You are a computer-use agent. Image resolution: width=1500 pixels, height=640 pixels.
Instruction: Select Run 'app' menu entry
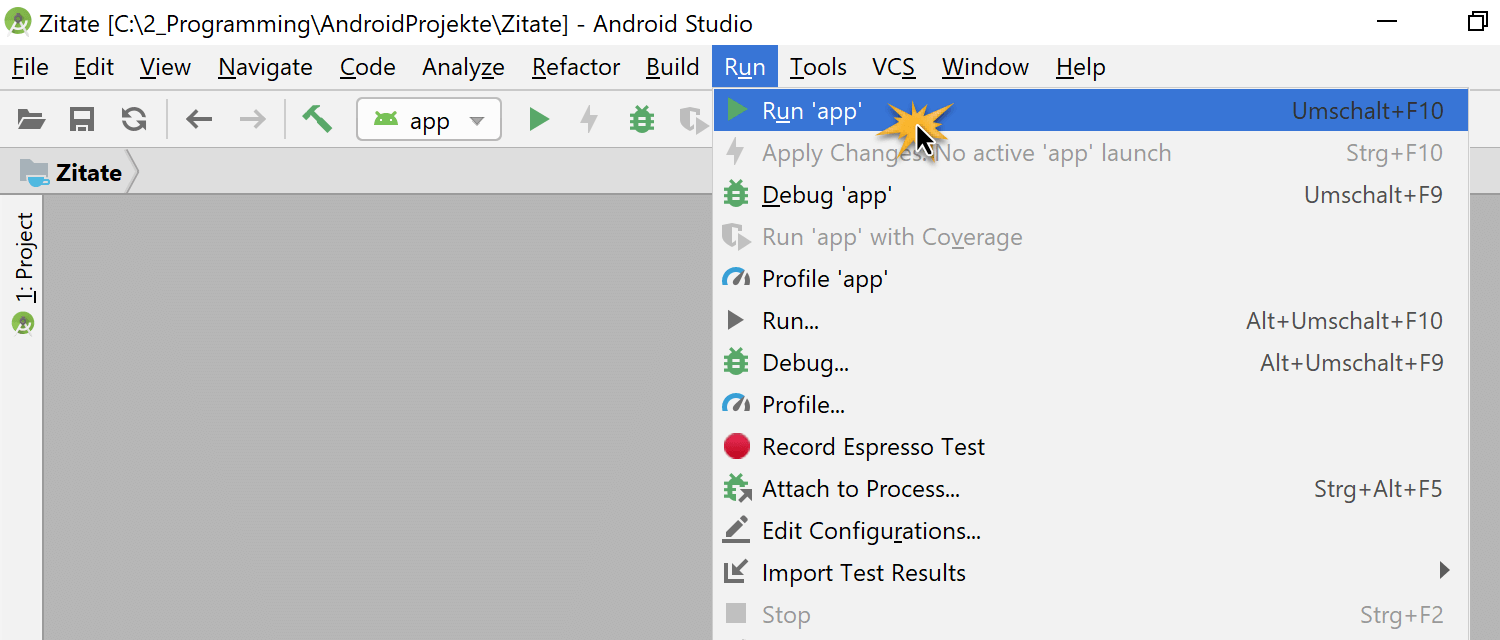pyautogui.click(x=1090, y=111)
